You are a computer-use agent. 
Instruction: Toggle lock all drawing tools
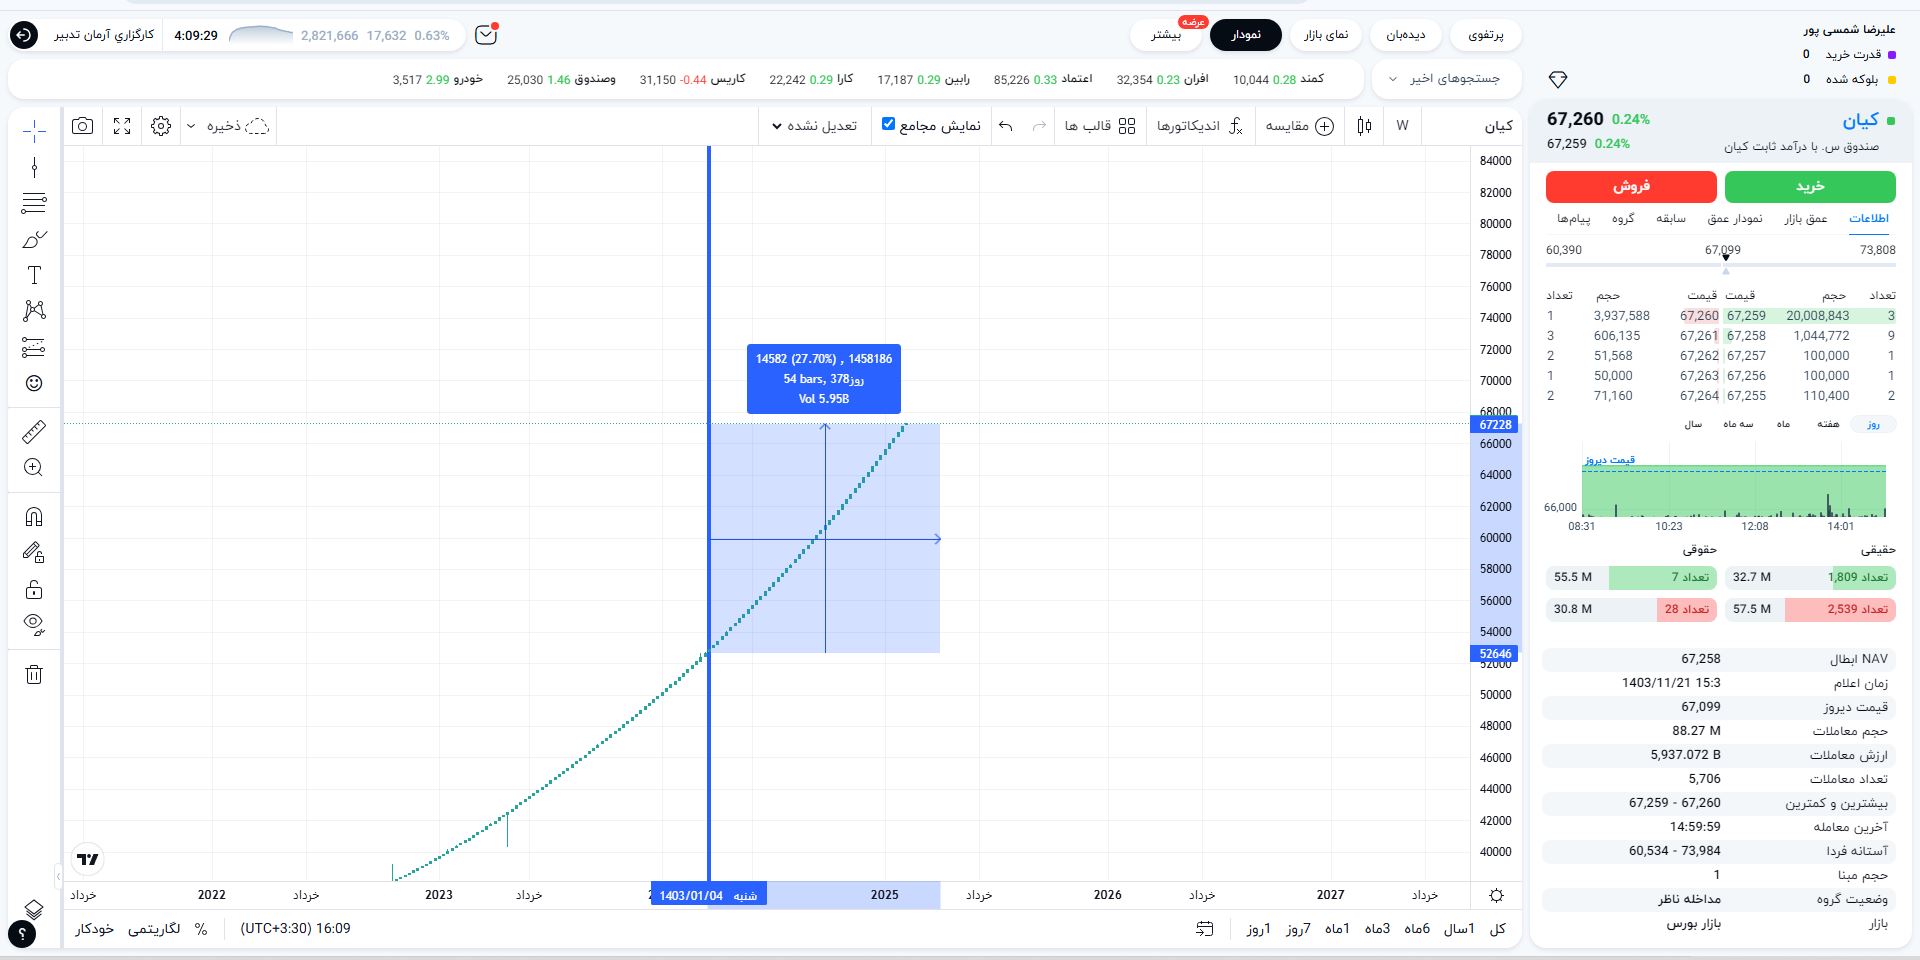pos(34,589)
